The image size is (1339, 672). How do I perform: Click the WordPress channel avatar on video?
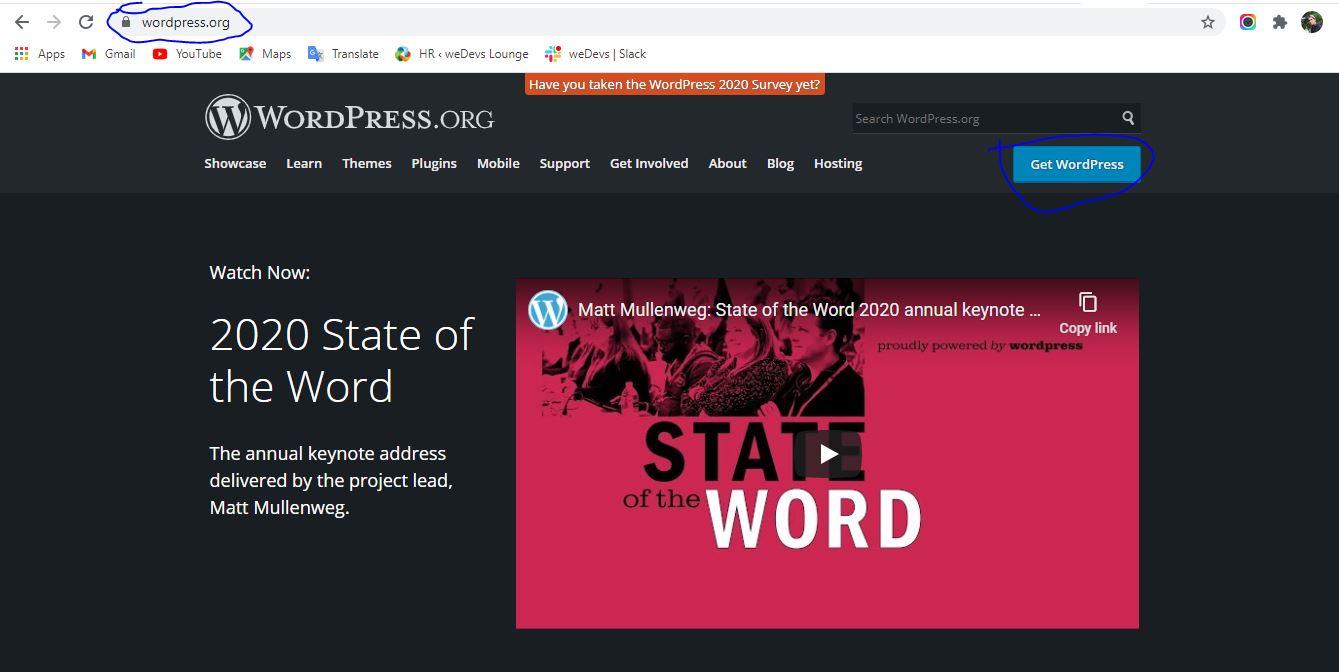(548, 310)
